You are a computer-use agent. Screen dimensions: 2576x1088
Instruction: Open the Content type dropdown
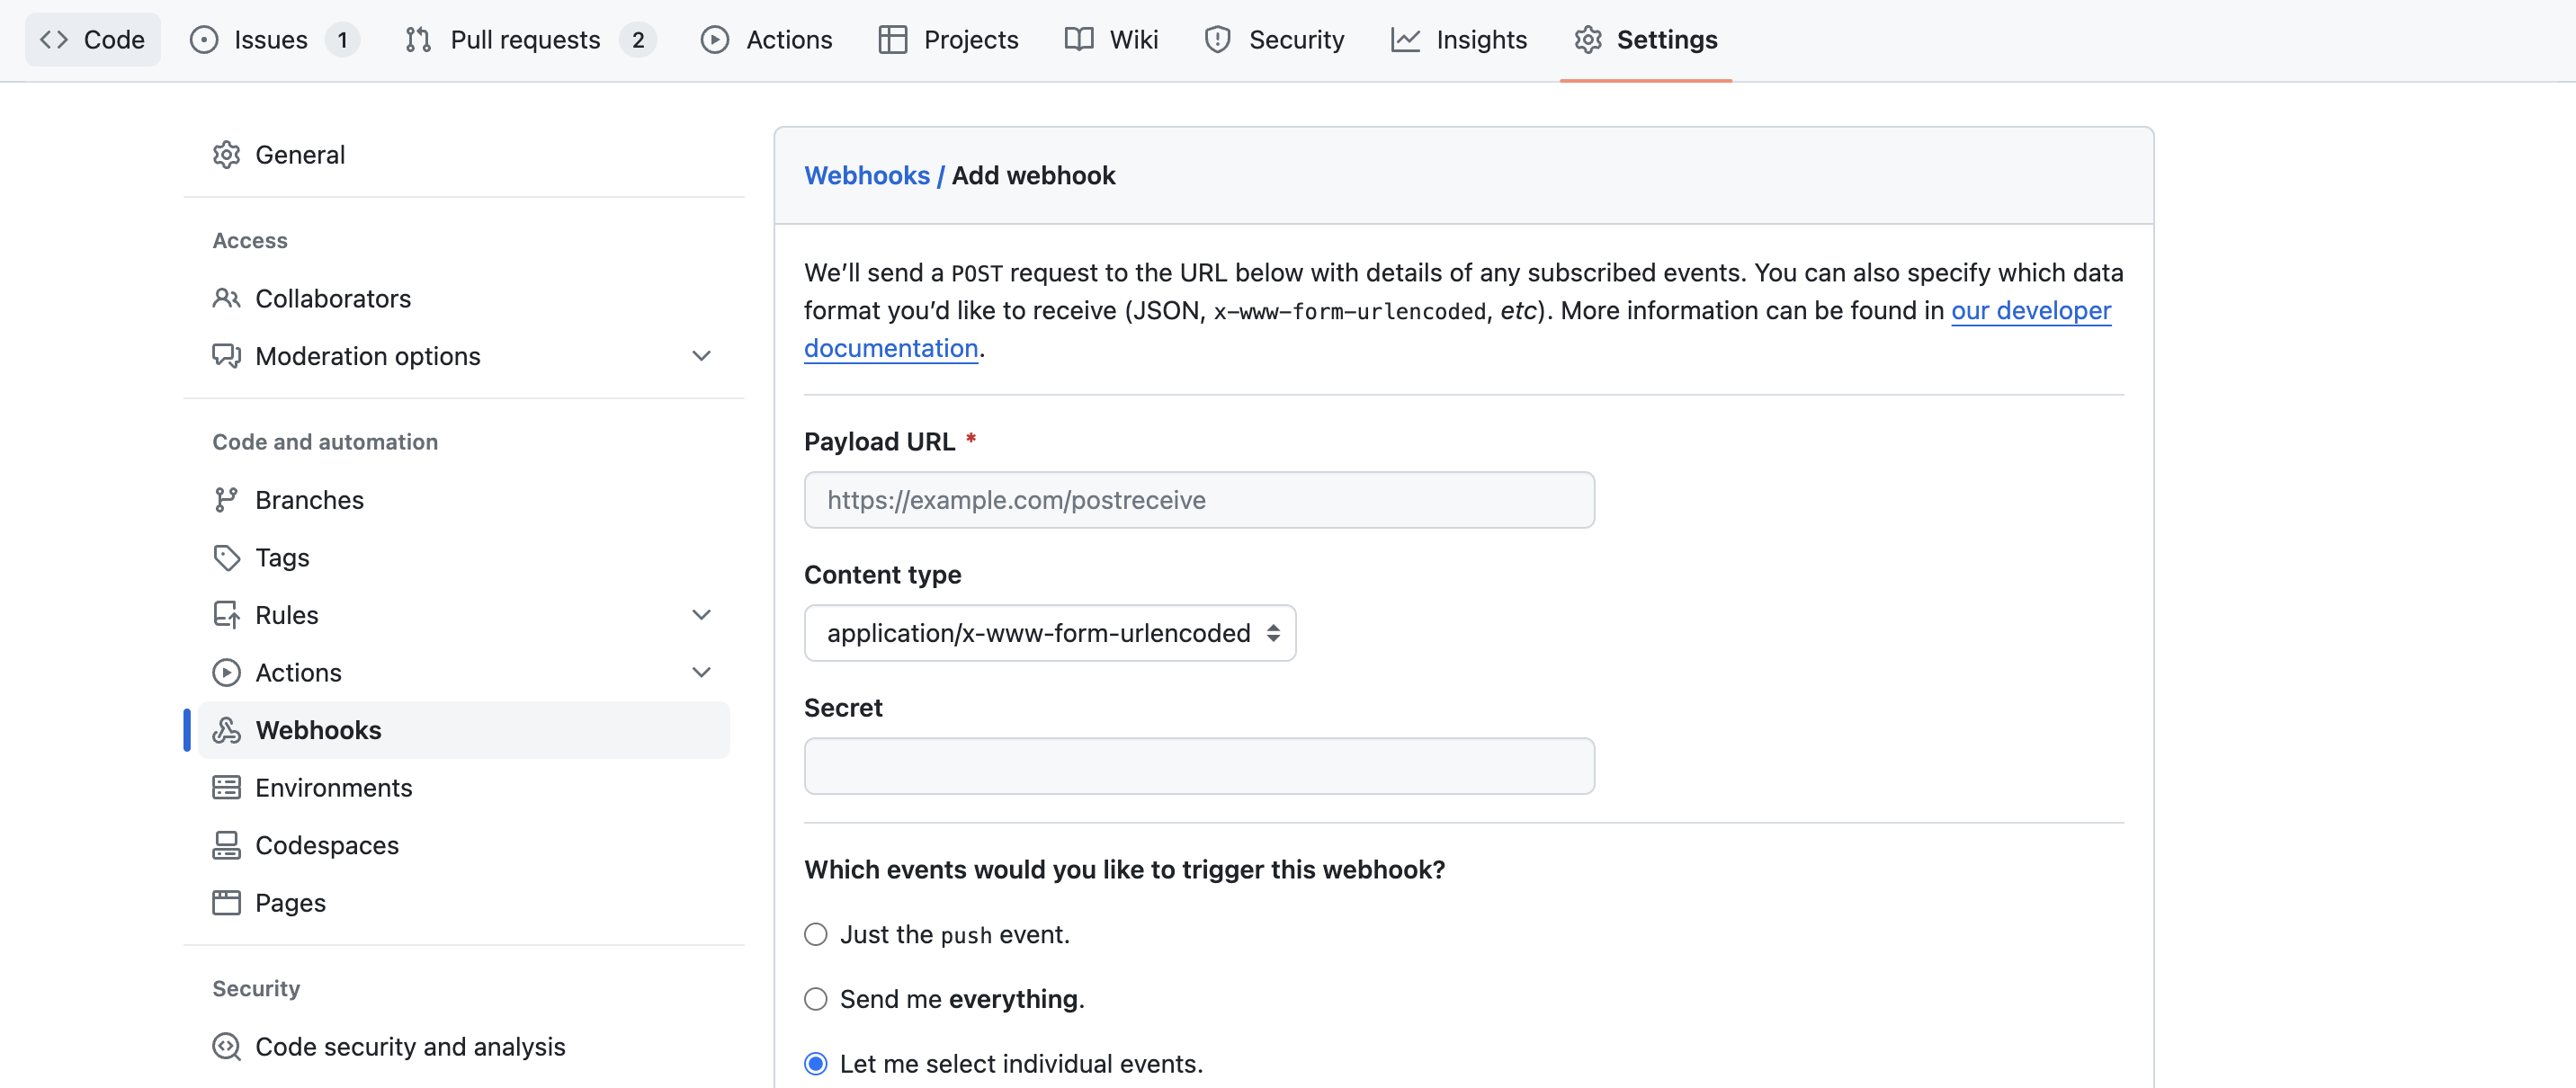point(1049,633)
